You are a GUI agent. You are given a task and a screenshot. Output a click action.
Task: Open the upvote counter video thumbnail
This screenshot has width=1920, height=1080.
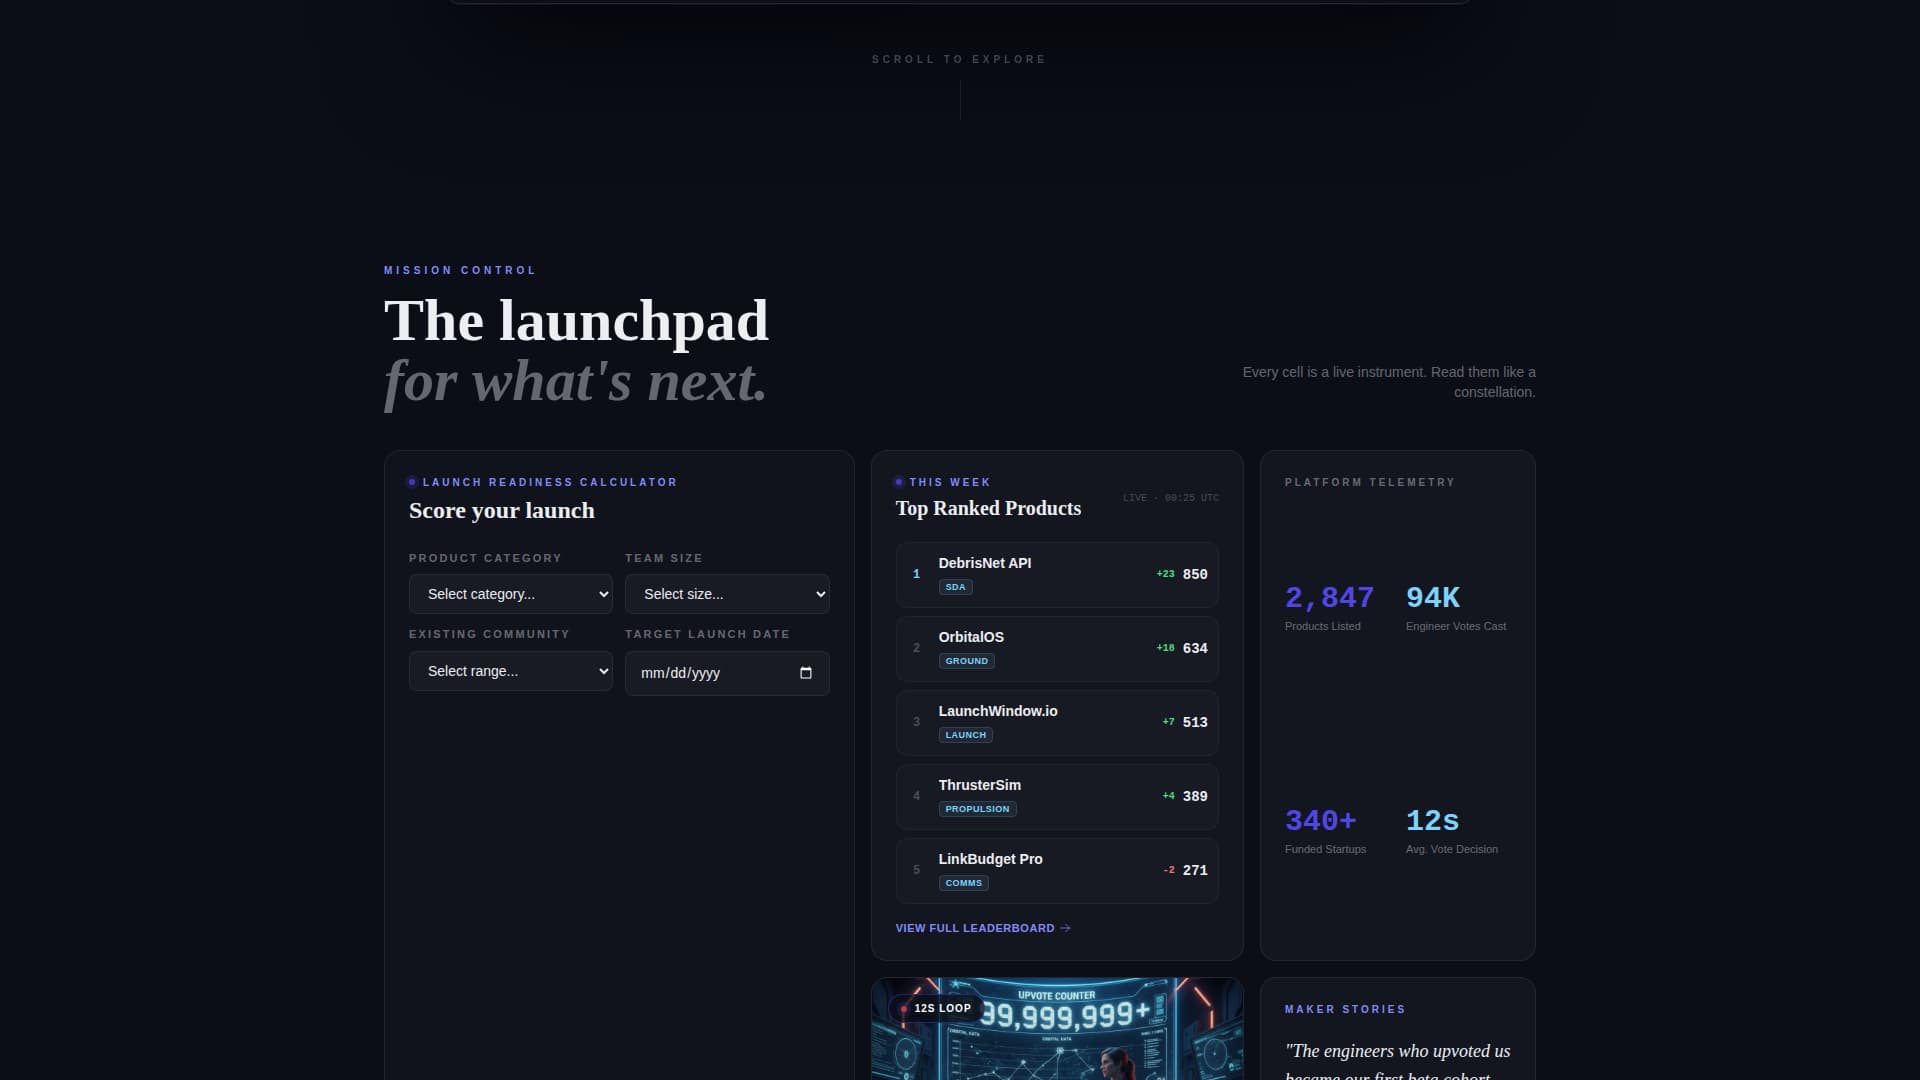click(1057, 1029)
